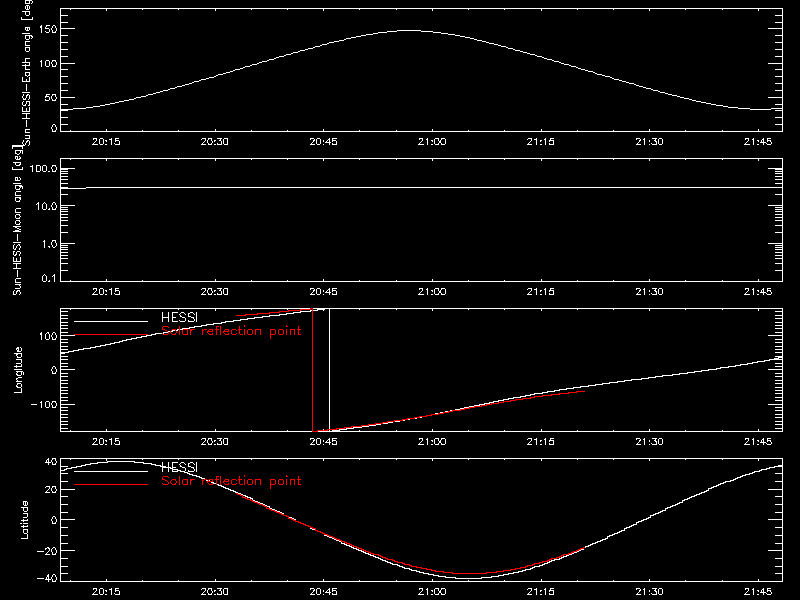Image resolution: width=800 pixels, height=600 pixels.
Task: Click 20:30 time label under Moon angle plot
Action: (214, 292)
